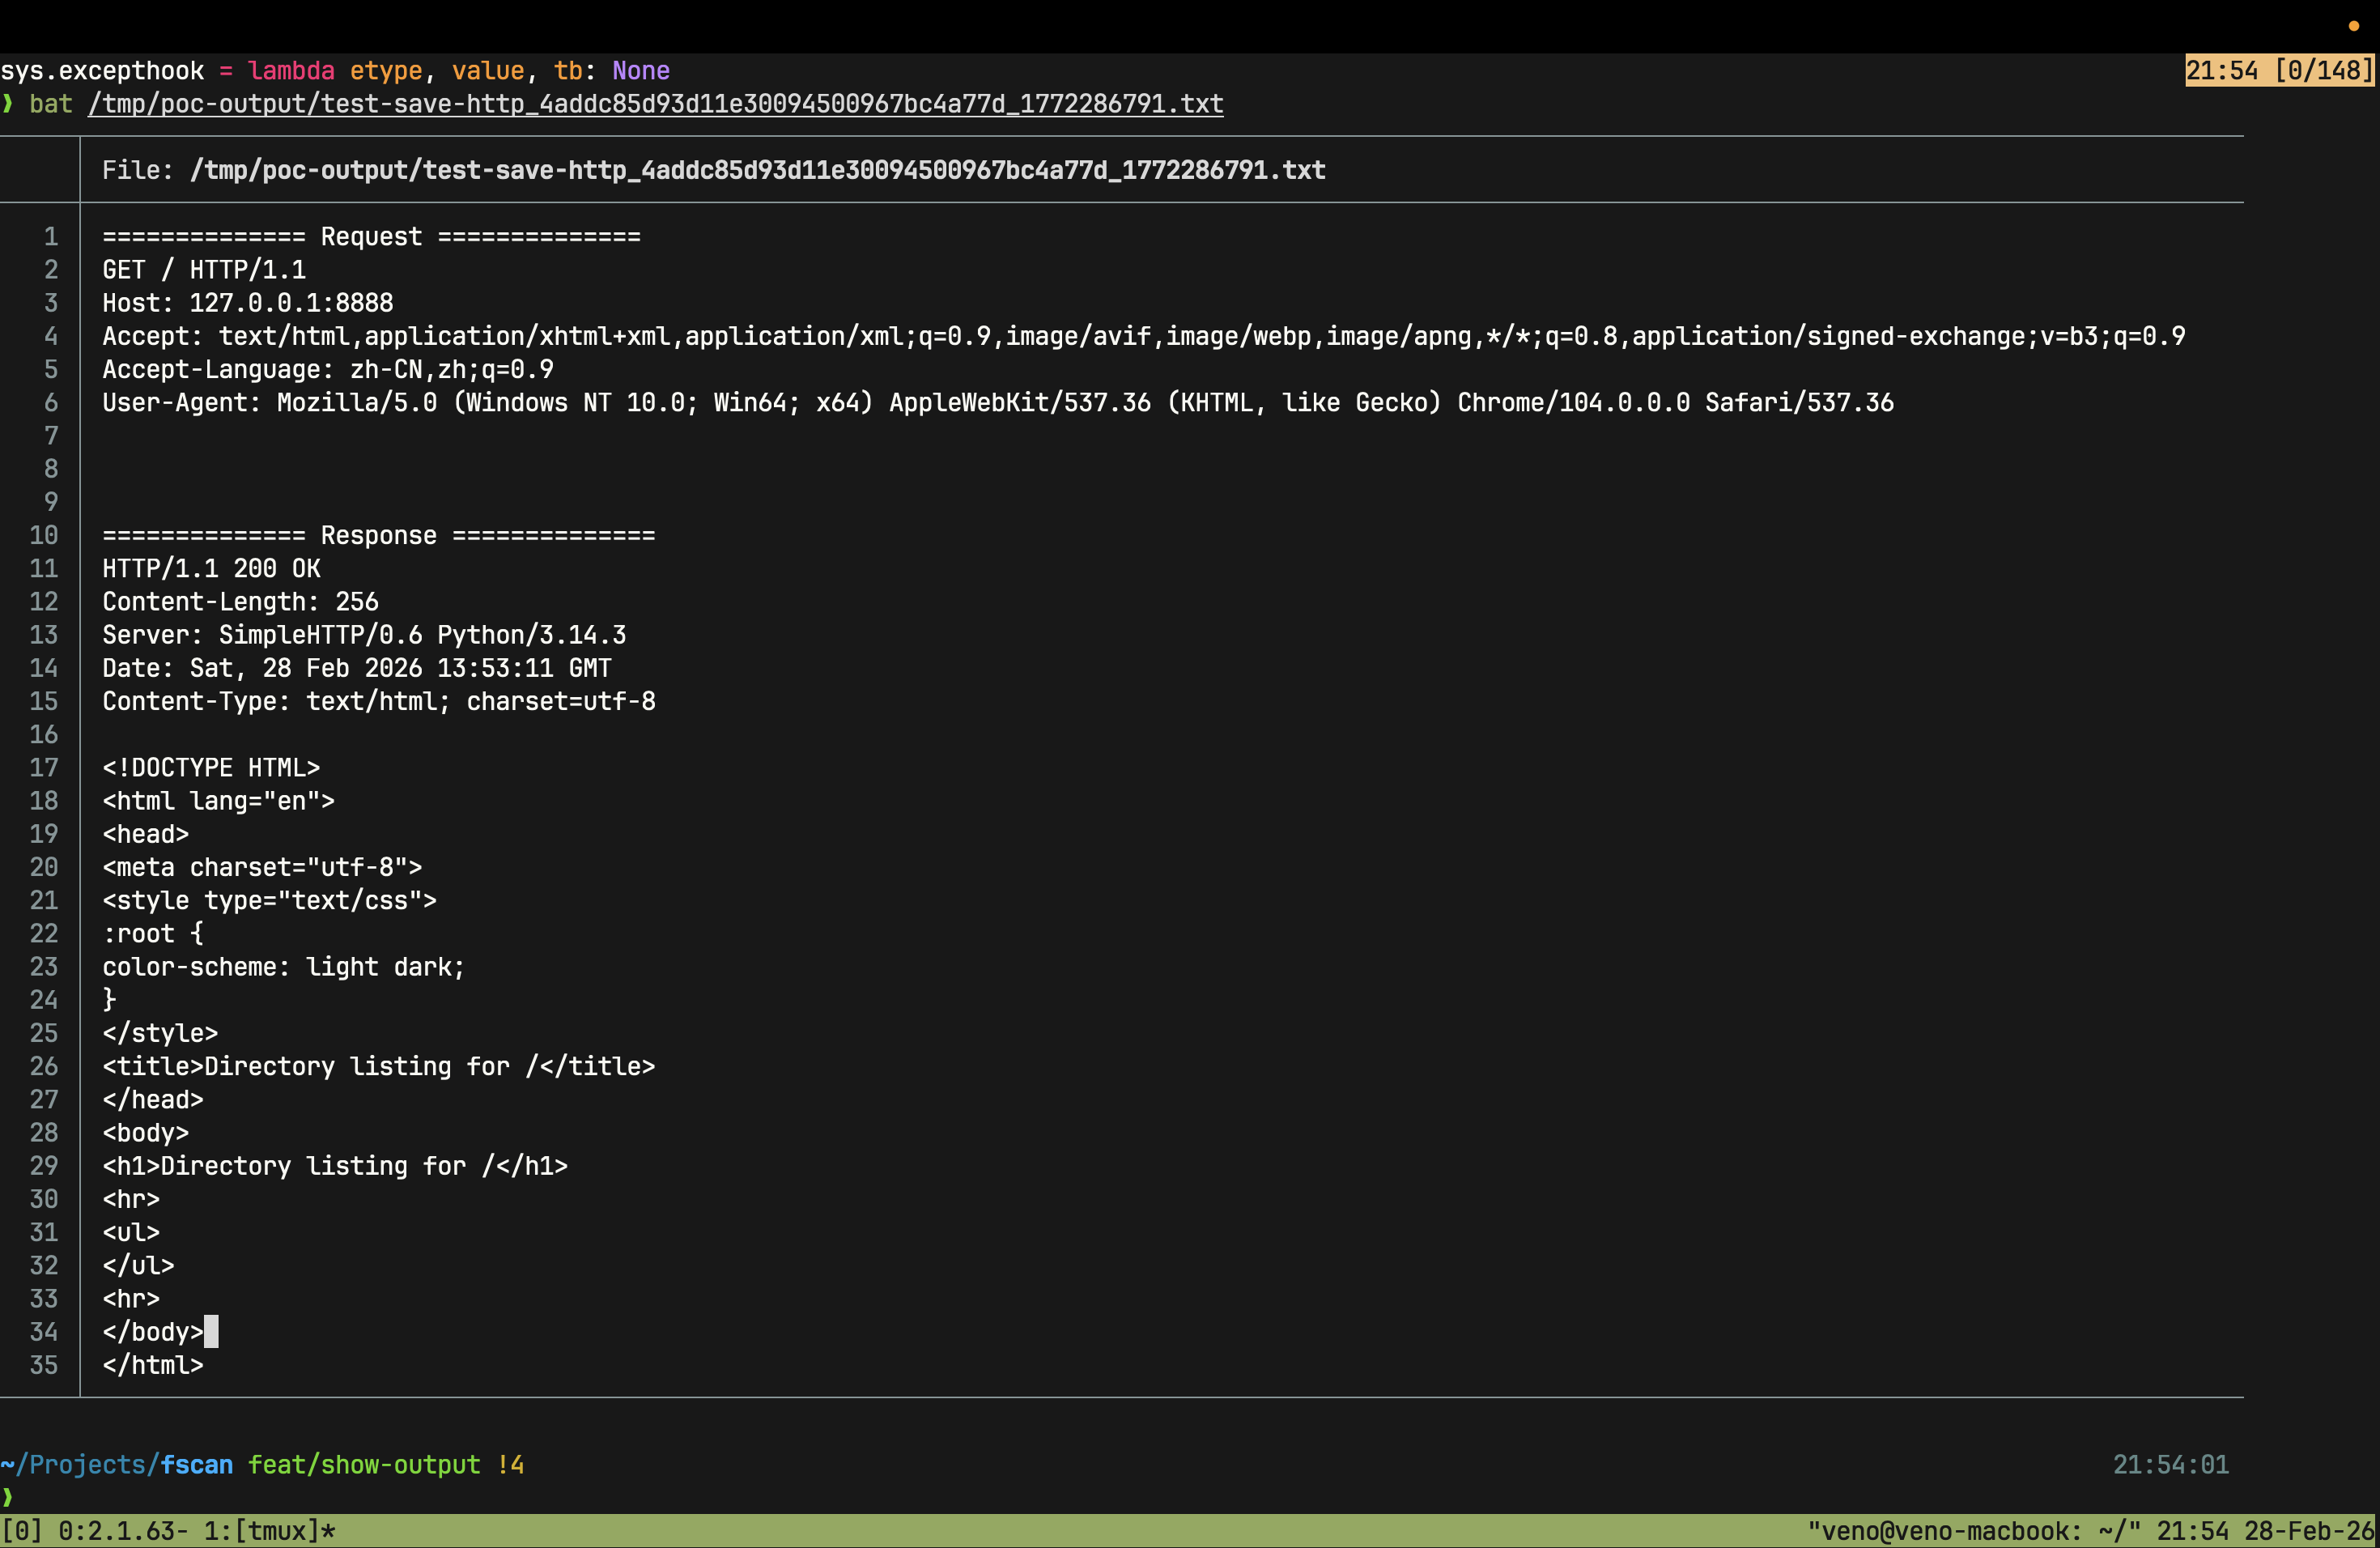
Task: Click the orange dot in the top corner
Action: (x=2353, y=26)
